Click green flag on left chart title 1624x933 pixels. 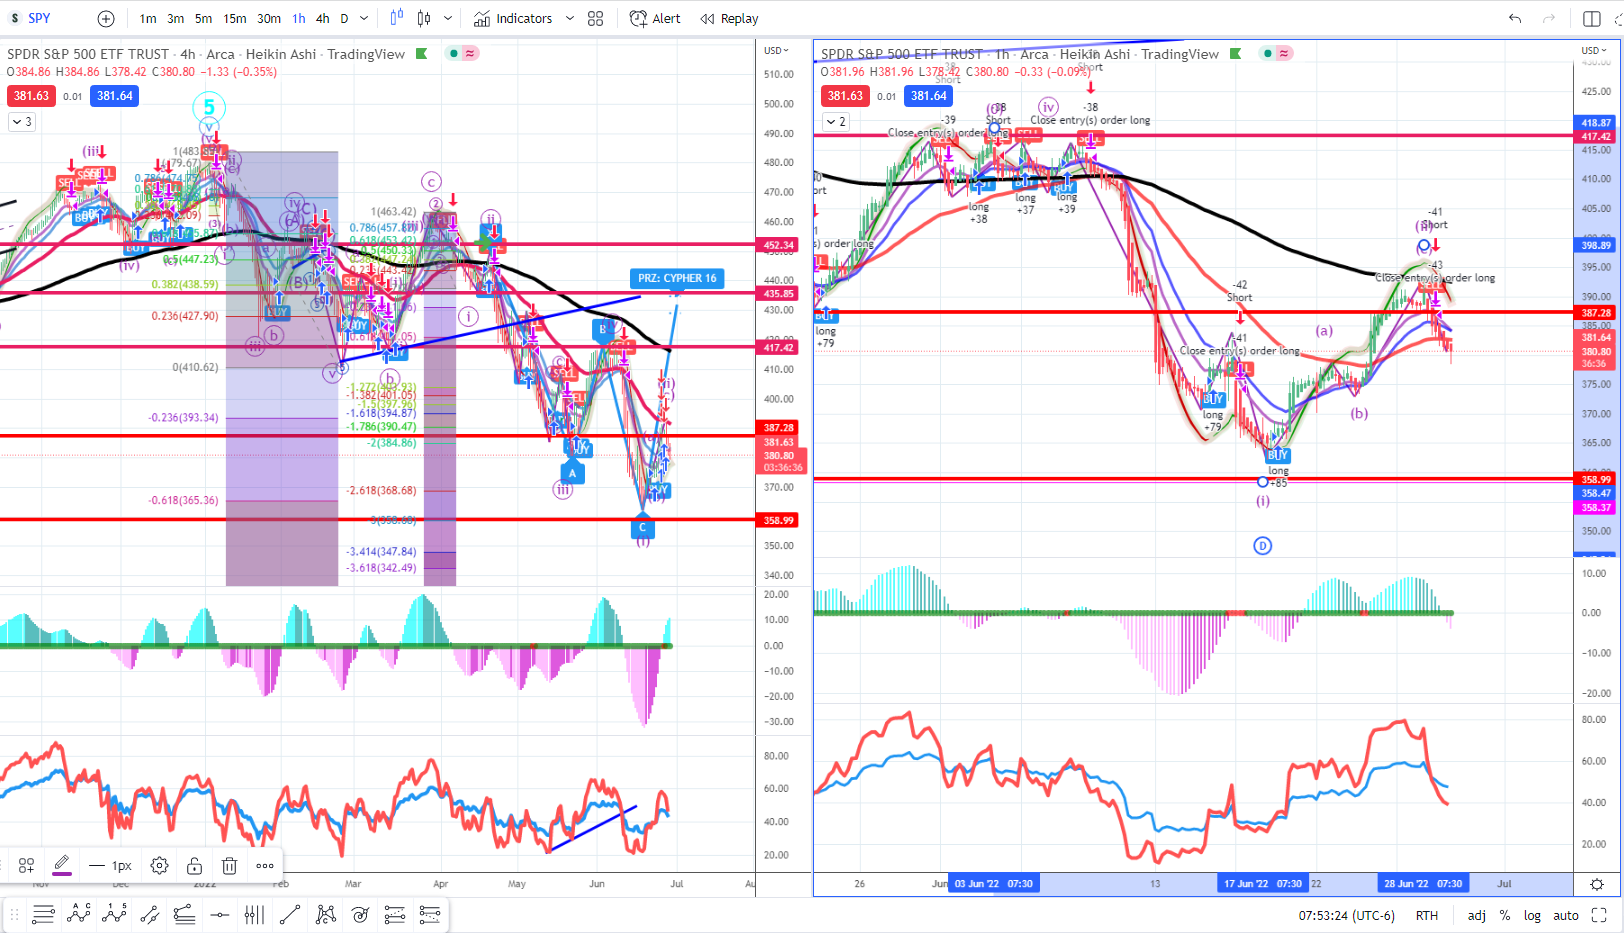point(422,54)
